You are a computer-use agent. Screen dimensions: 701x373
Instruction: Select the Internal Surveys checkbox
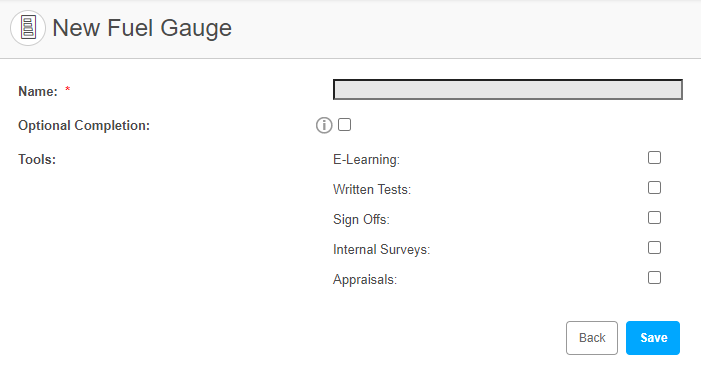(655, 247)
